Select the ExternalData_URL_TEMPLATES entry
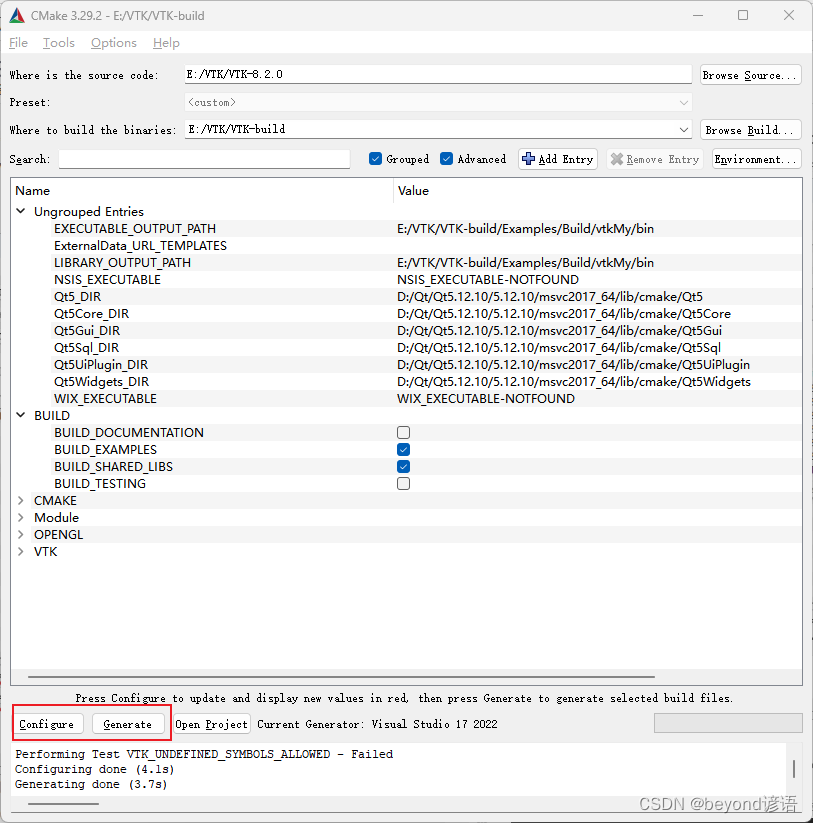Screen dimensions: 813x823 click(x=140, y=246)
